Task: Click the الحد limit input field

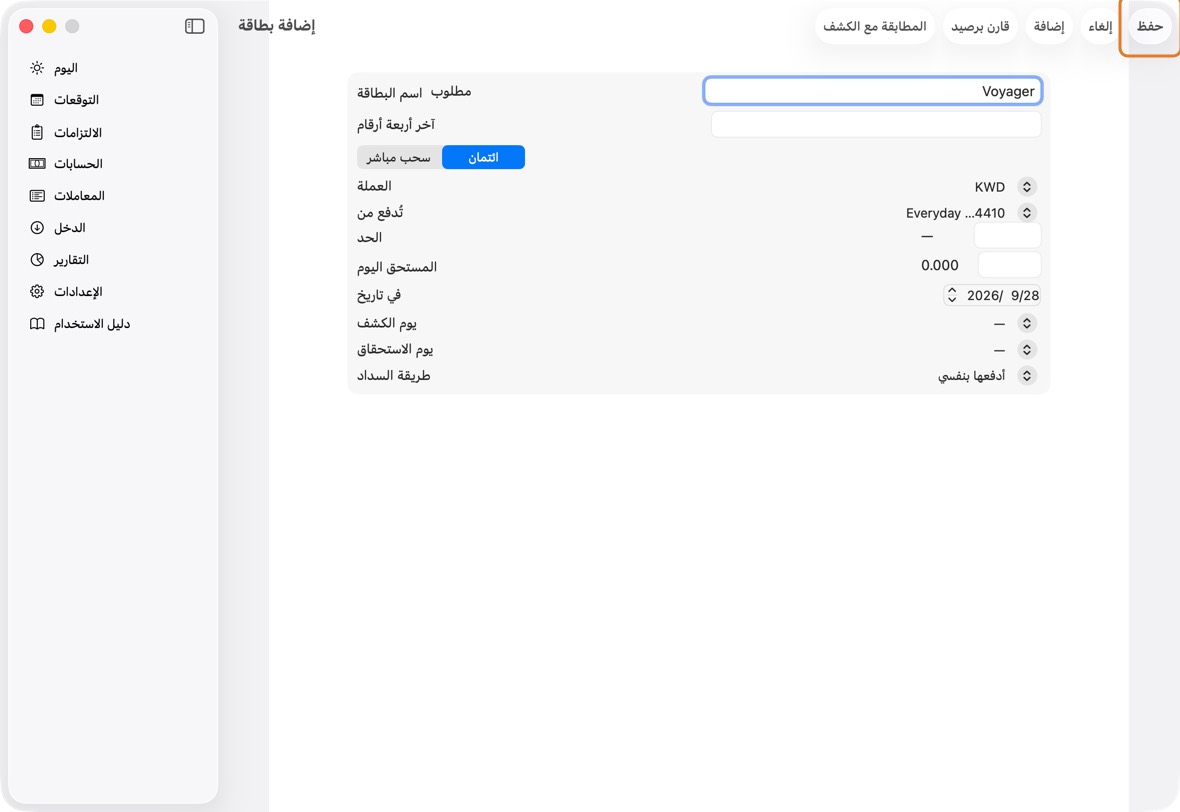Action: (x=1008, y=236)
